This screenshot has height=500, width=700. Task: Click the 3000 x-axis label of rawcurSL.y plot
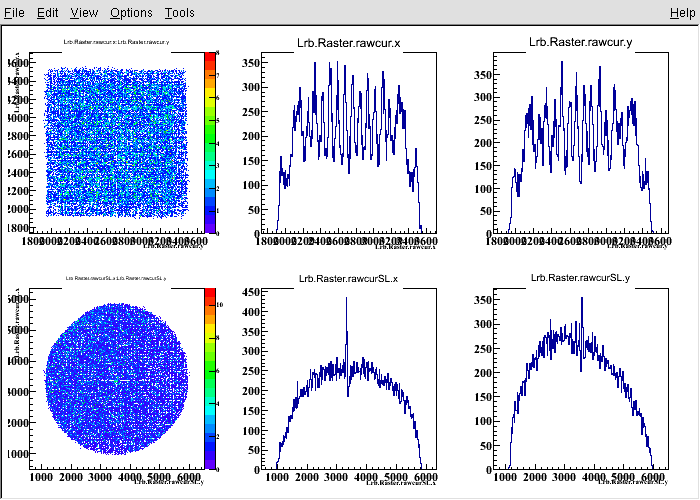point(564,477)
